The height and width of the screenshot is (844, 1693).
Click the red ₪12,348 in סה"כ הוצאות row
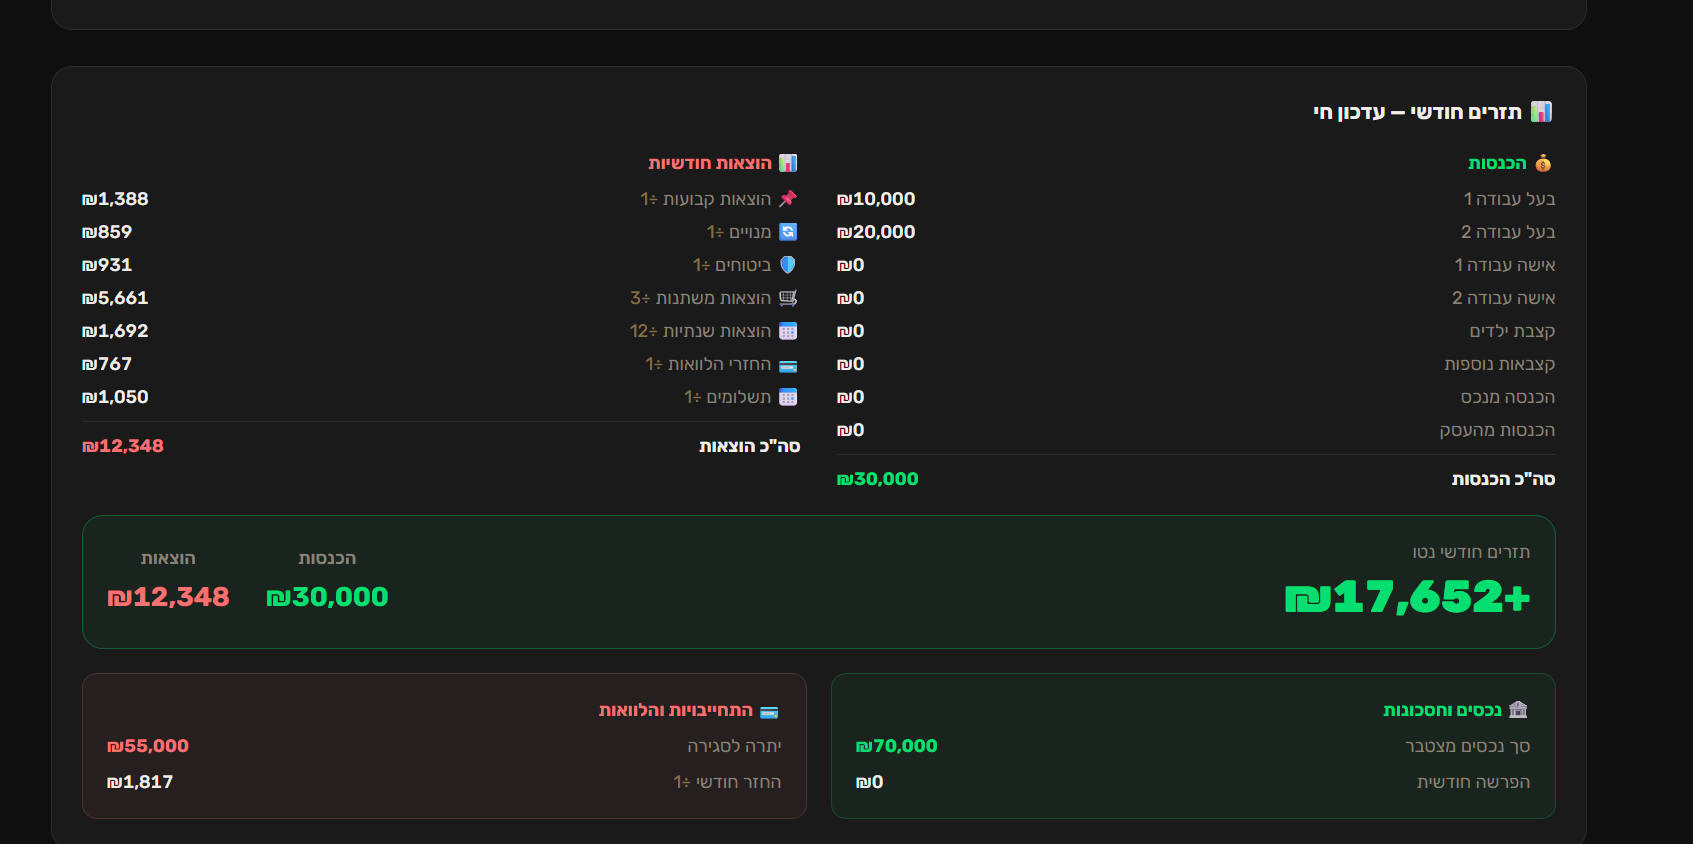123,446
